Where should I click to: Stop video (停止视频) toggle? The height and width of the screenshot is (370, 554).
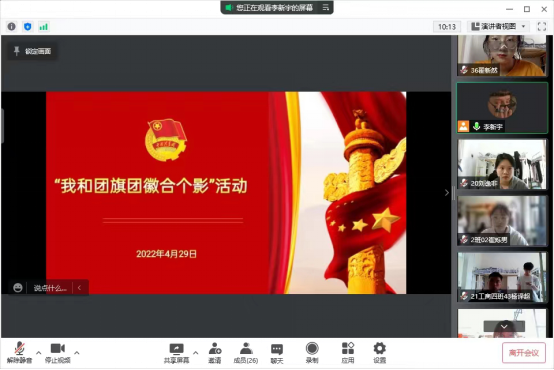58,353
